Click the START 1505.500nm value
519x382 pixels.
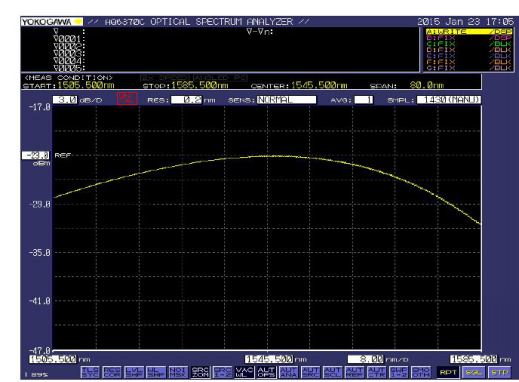tap(86, 85)
